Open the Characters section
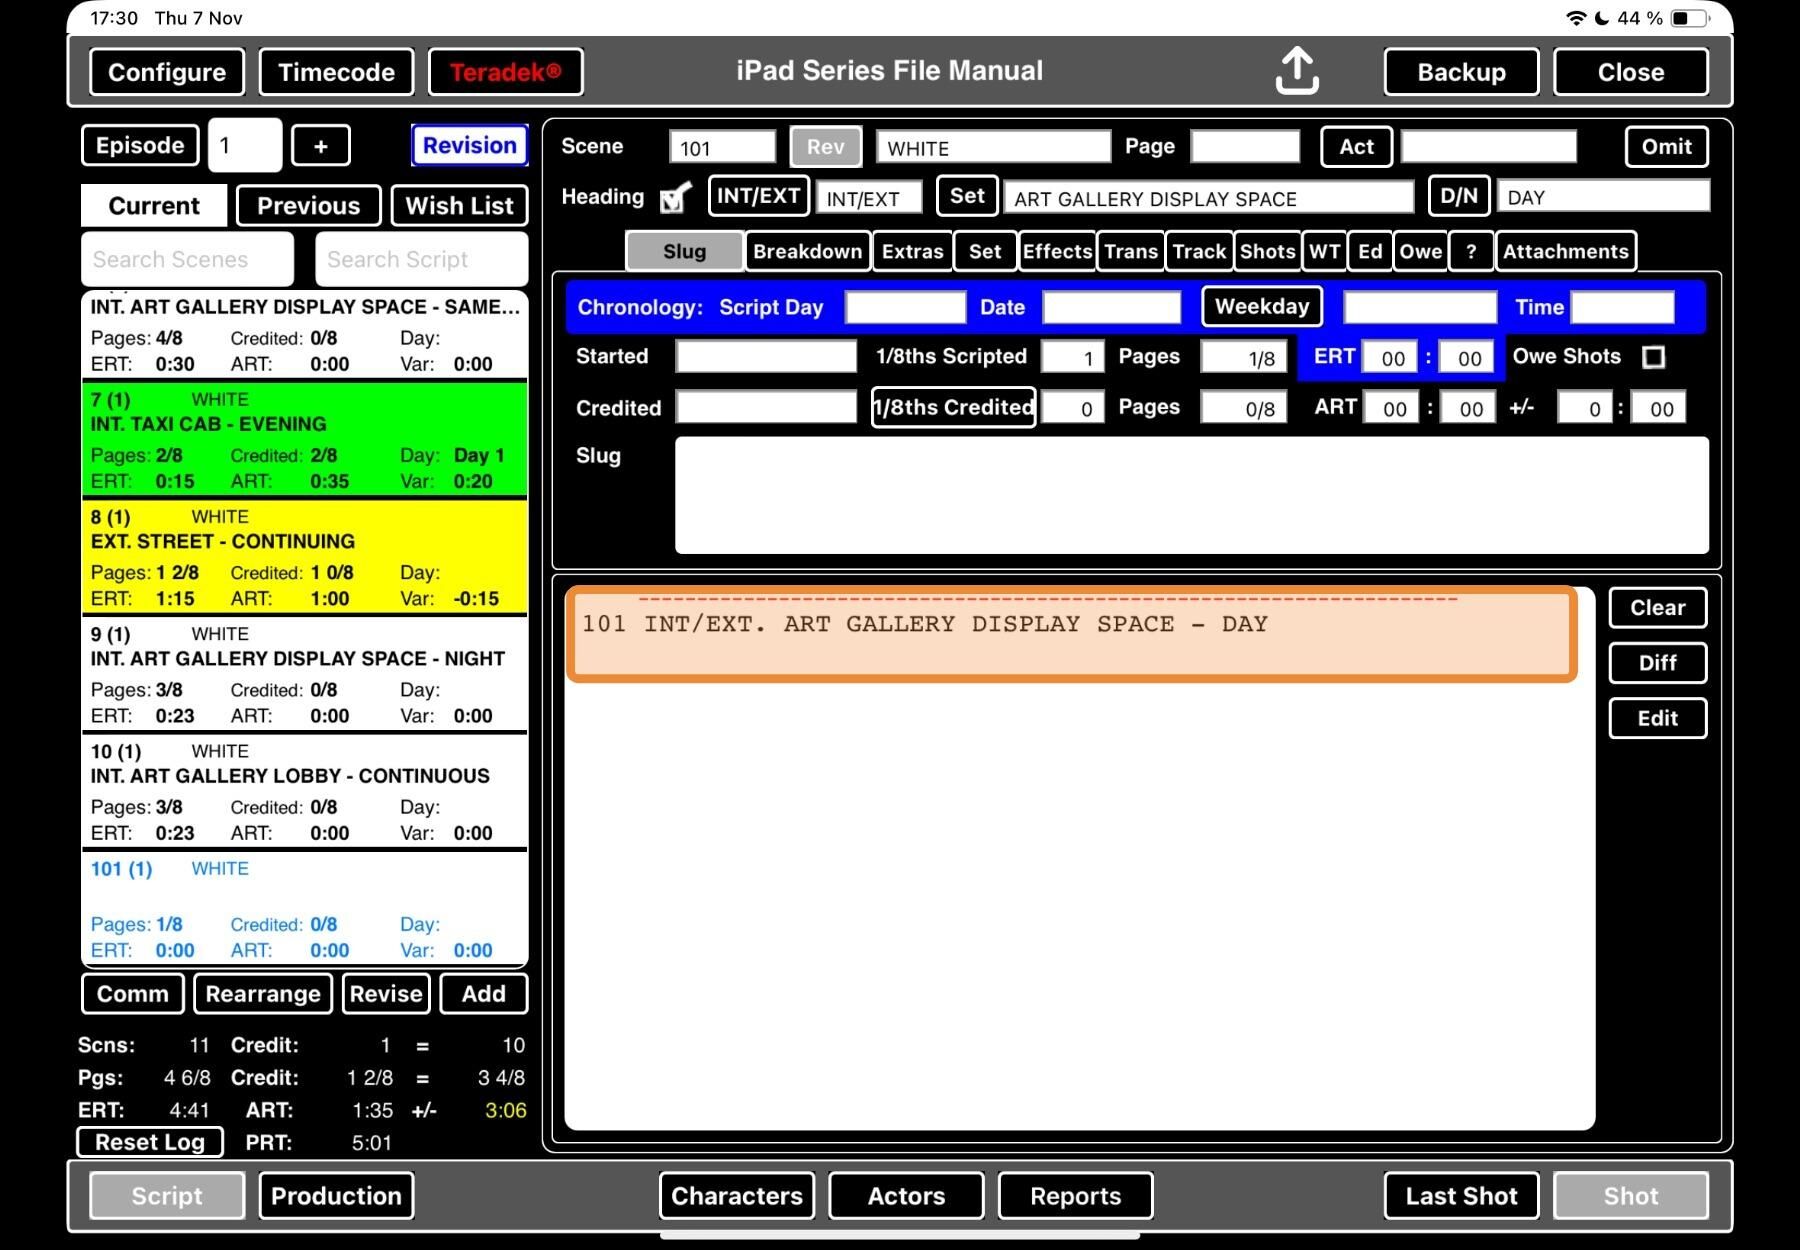1800x1250 pixels. click(737, 1196)
